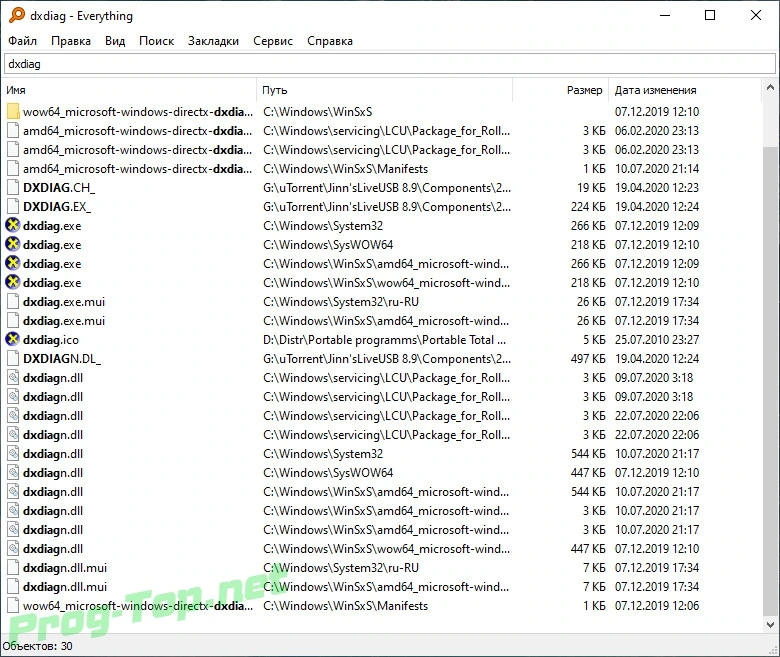Sort results by the Путь column header
Screen dimensions: 780x657
click(x=385, y=90)
